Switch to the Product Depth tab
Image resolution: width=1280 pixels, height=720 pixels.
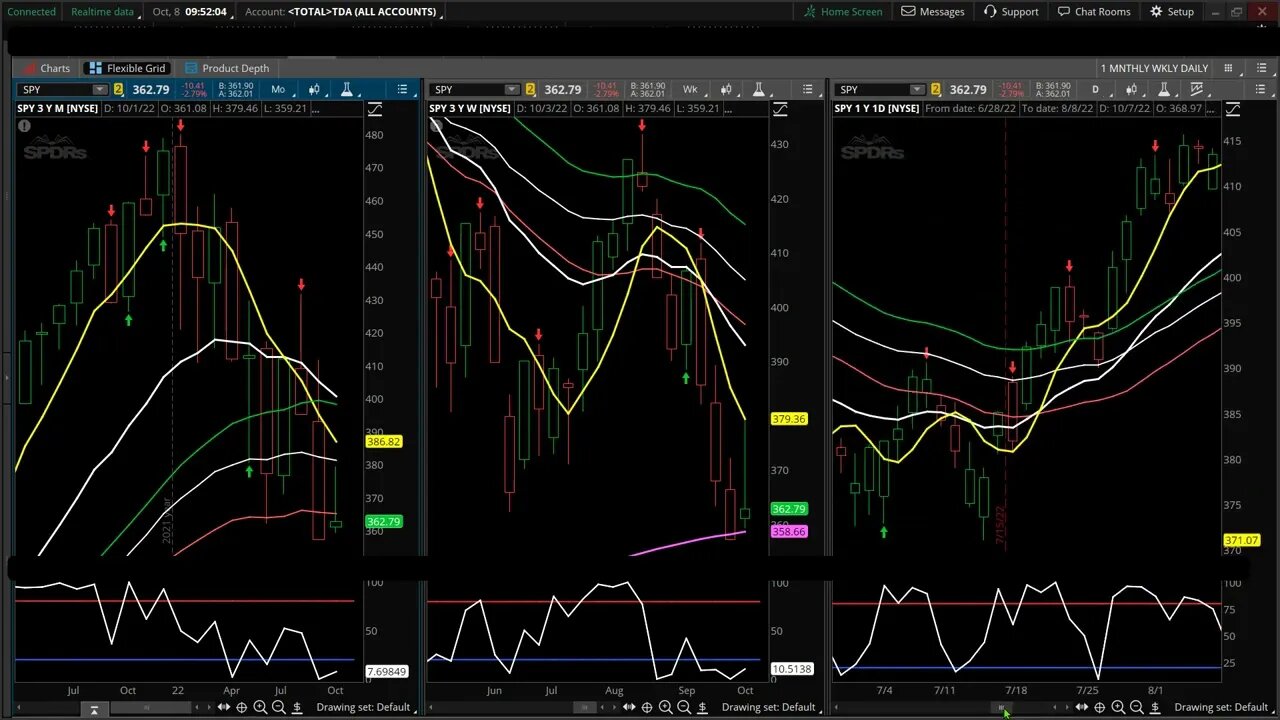pyautogui.click(x=227, y=68)
